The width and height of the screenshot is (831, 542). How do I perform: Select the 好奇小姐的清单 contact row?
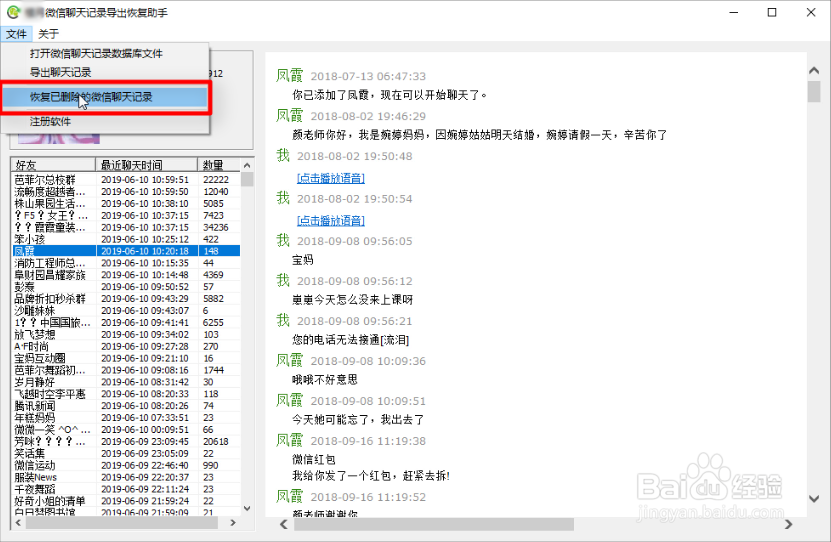click(x=126, y=501)
